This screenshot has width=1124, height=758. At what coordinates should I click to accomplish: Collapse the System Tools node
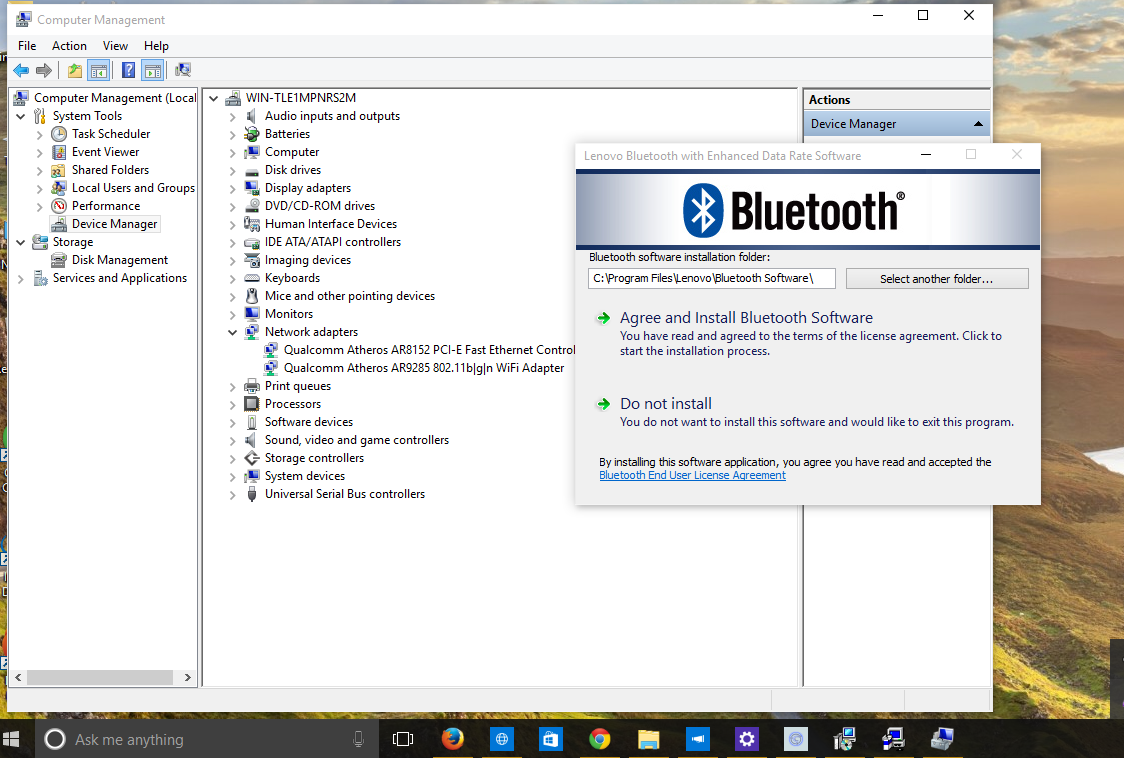[x=21, y=116]
